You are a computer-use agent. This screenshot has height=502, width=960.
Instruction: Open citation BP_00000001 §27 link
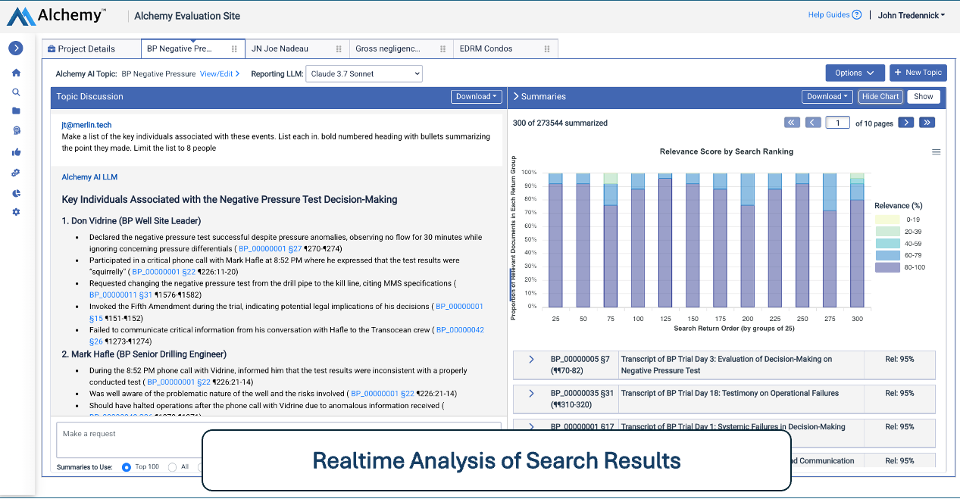[270, 249]
